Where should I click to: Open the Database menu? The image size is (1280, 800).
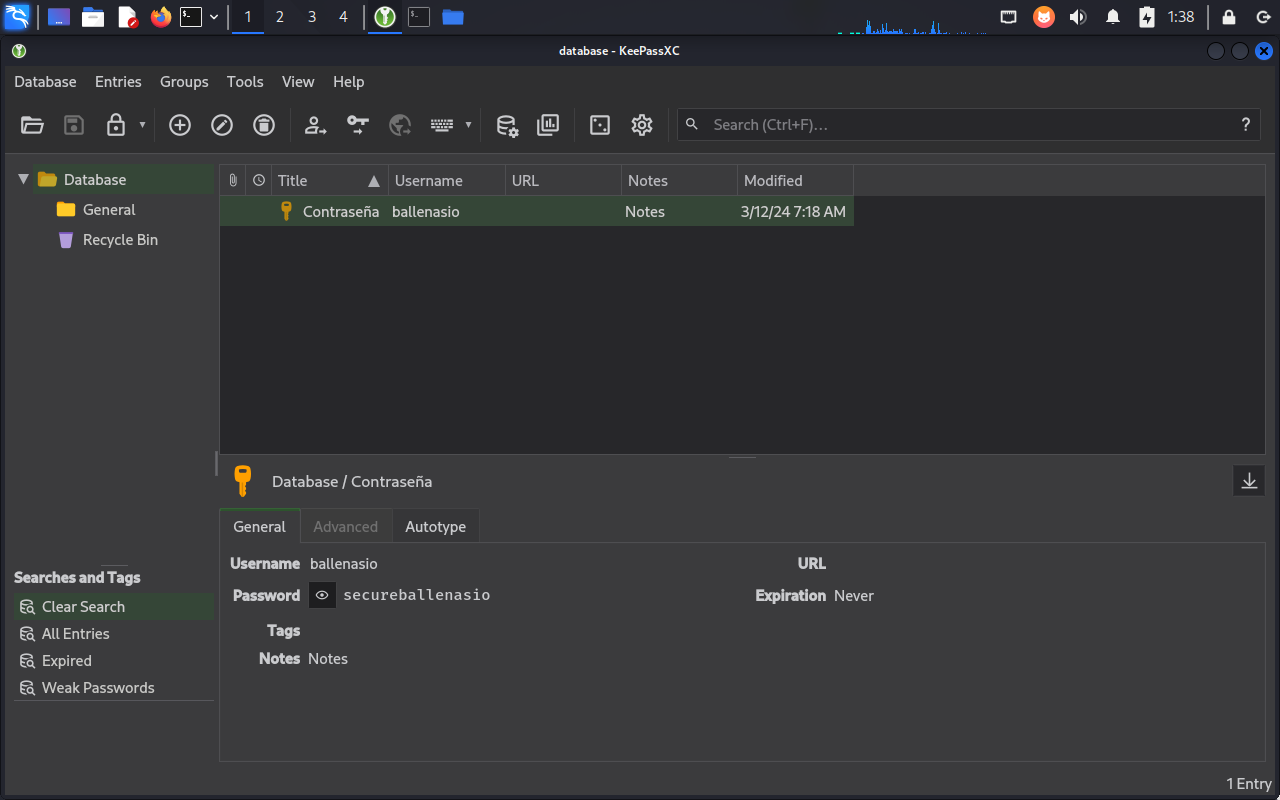point(45,82)
